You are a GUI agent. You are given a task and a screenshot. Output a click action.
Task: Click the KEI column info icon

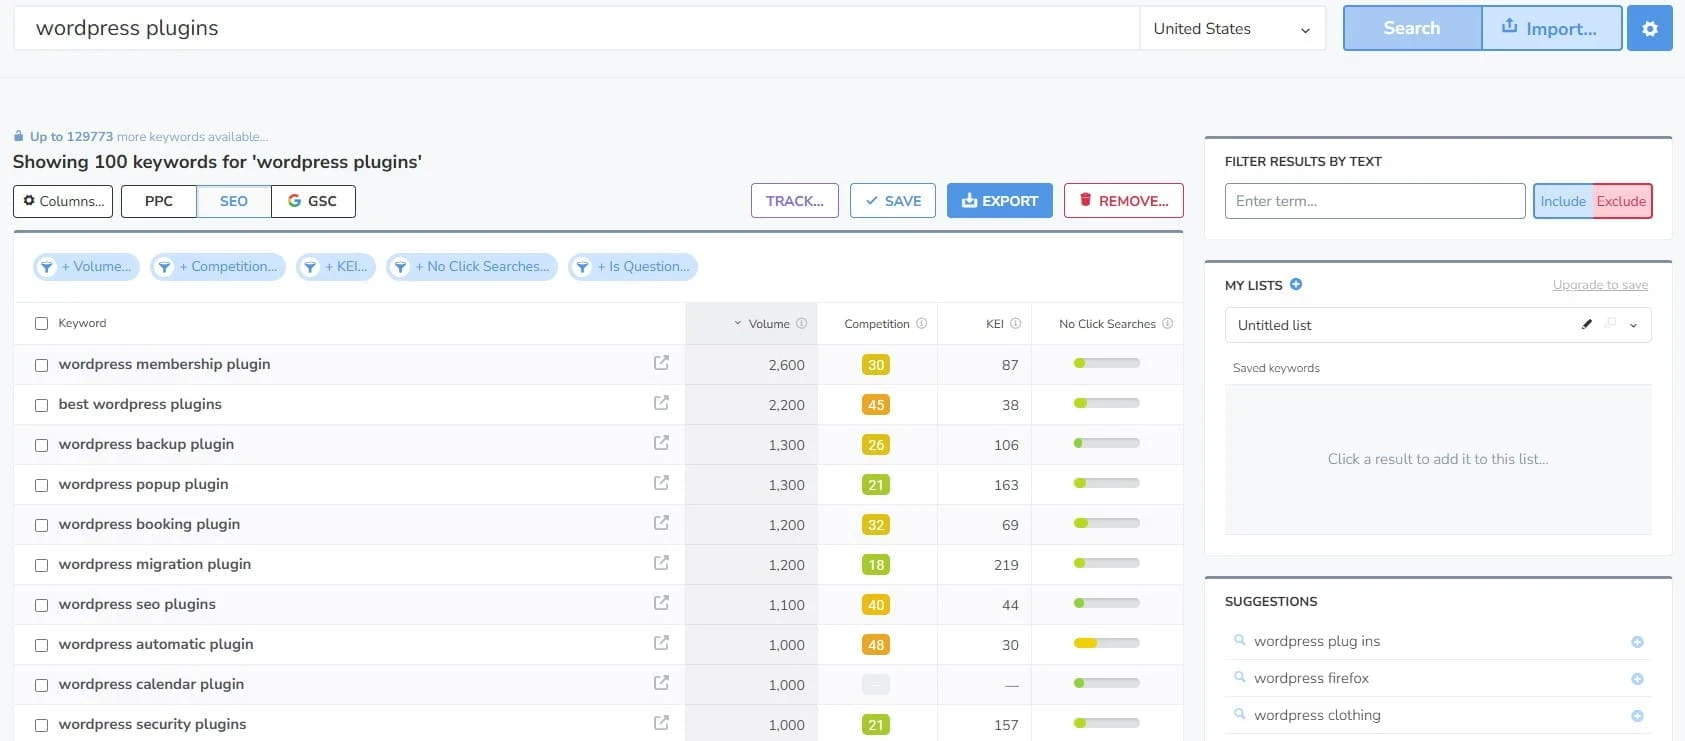(x=1015, y=324)
